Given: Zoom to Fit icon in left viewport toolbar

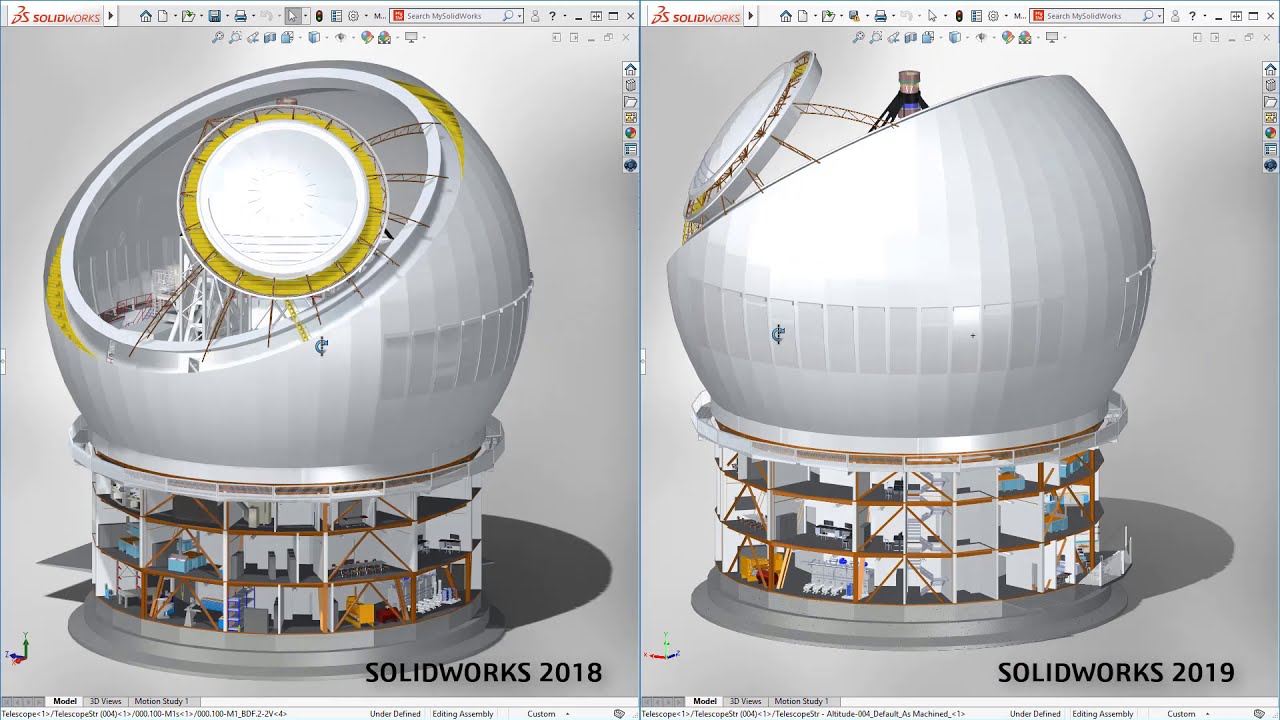Looking at the screenshot, I should point(218,37).
